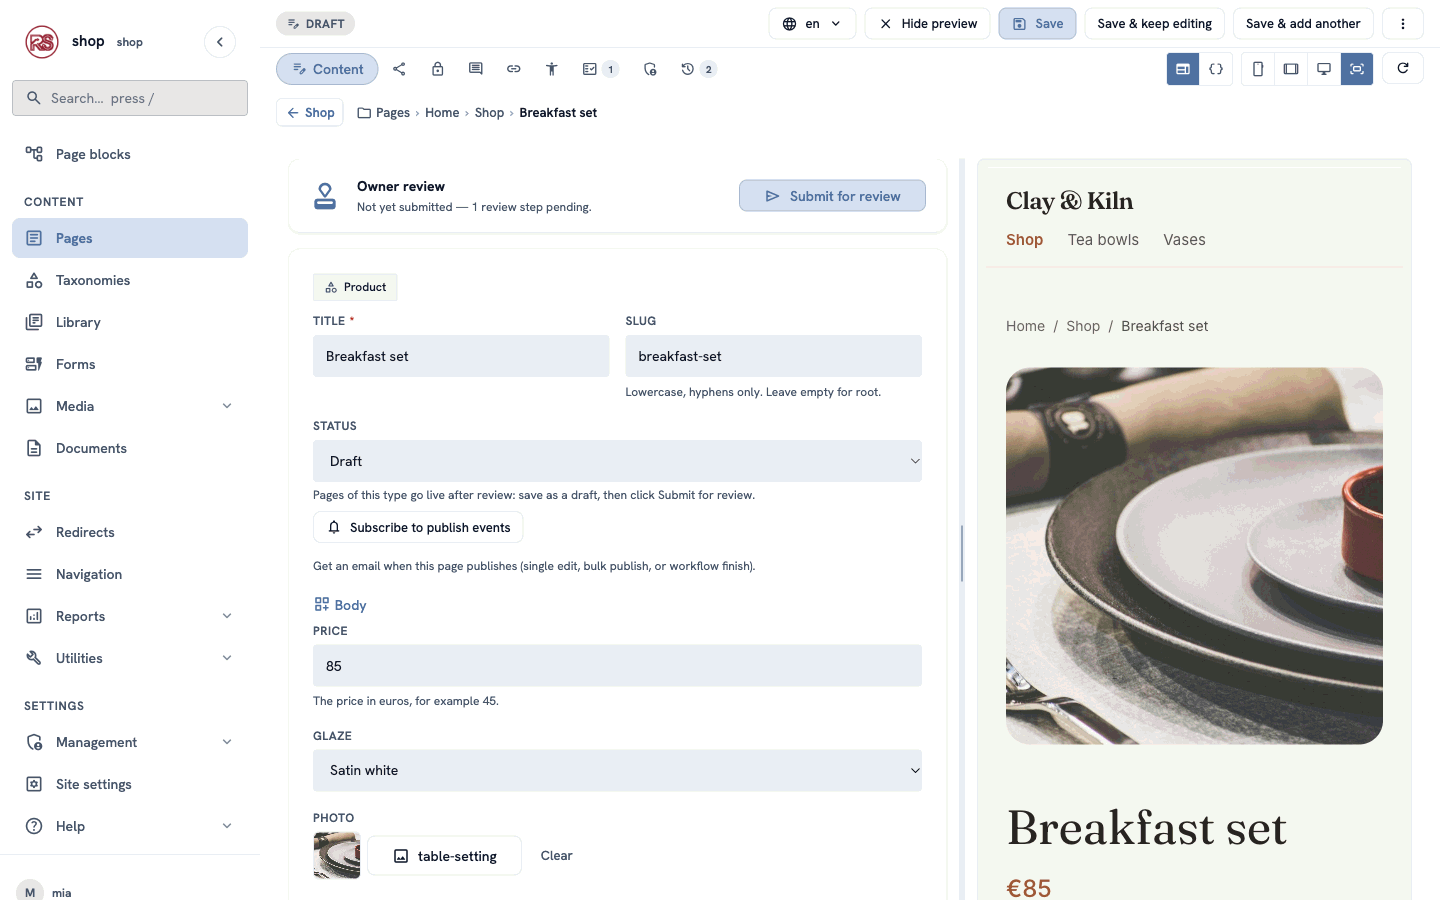Open Redirects in sidebar
The image size is (1440, 900).
(130, 532)
